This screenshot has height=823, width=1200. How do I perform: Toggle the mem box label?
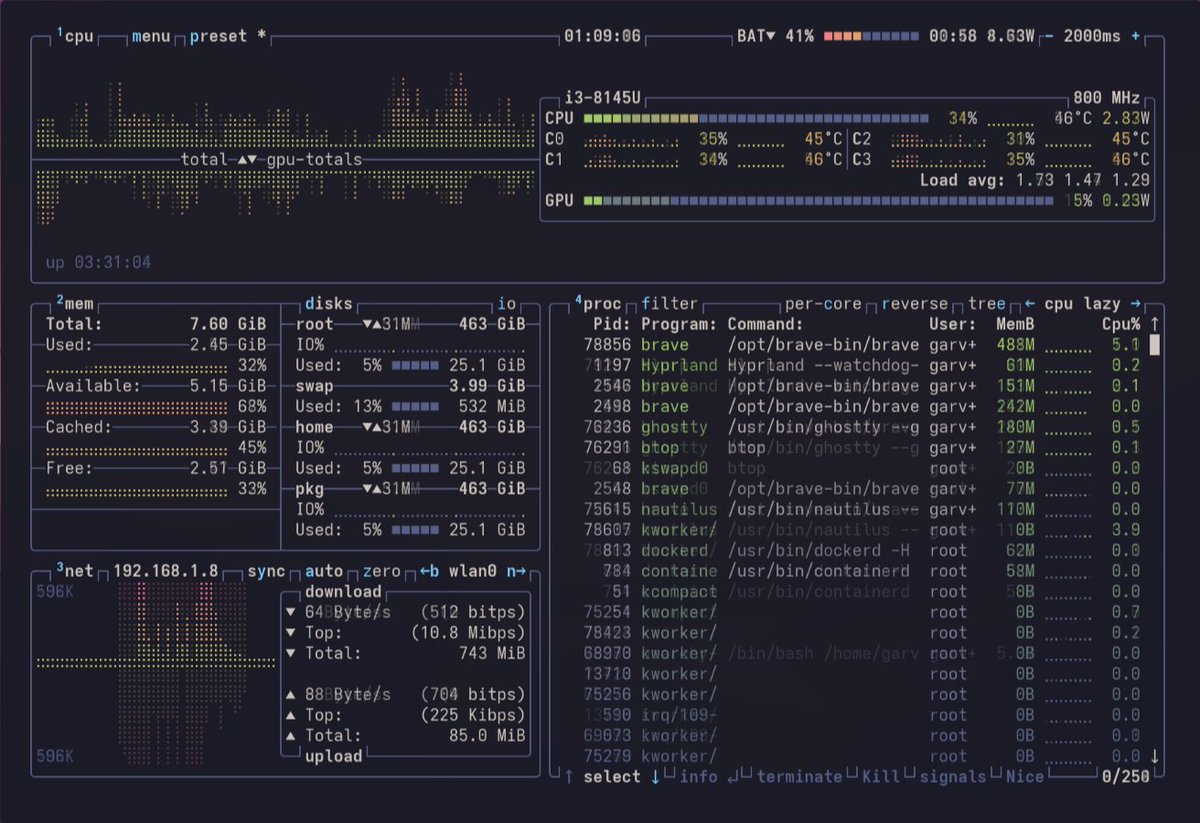75,303
